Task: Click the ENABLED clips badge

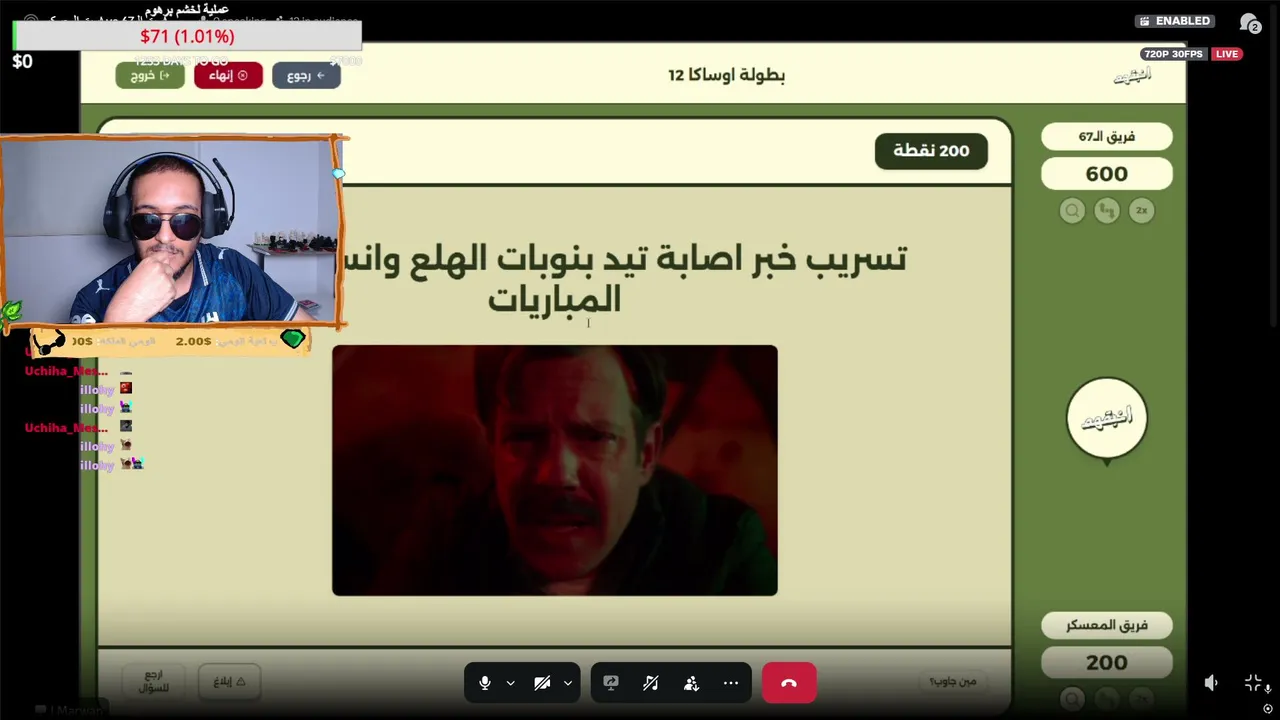Action: tap(1174, 21)
